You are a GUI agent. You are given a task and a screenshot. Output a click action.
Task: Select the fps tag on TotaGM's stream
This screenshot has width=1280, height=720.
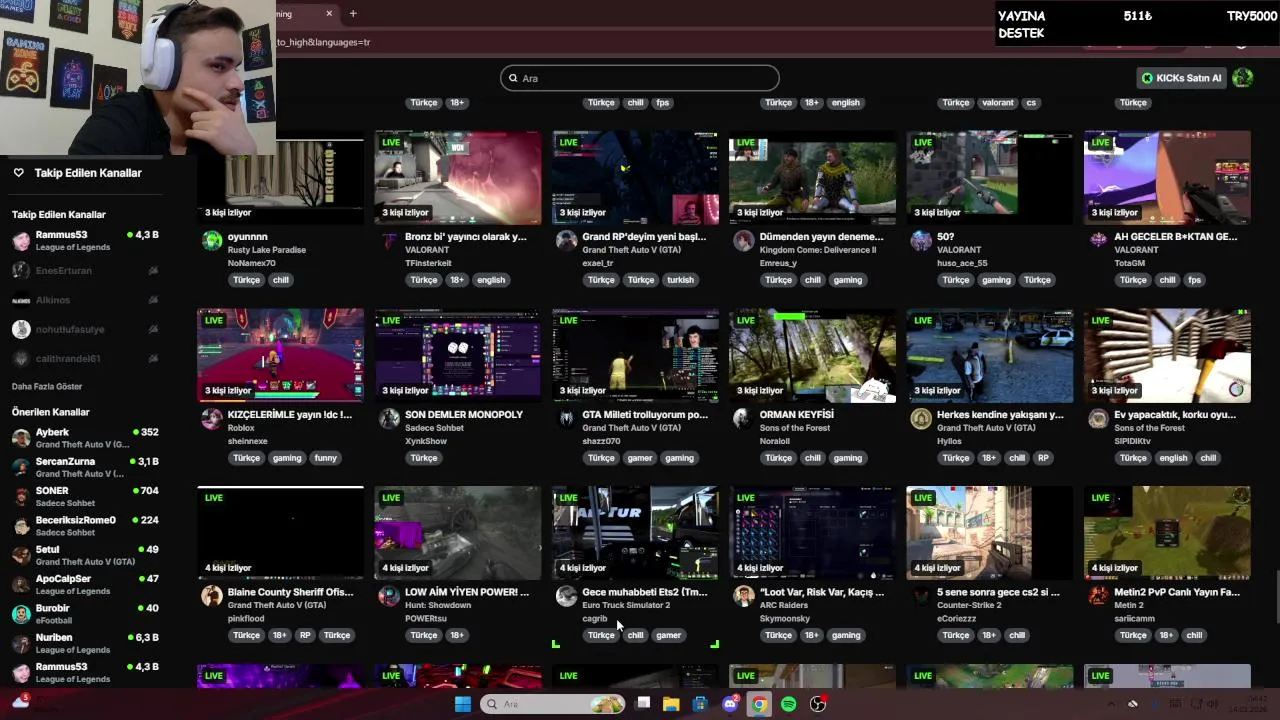coord(1194,280)
